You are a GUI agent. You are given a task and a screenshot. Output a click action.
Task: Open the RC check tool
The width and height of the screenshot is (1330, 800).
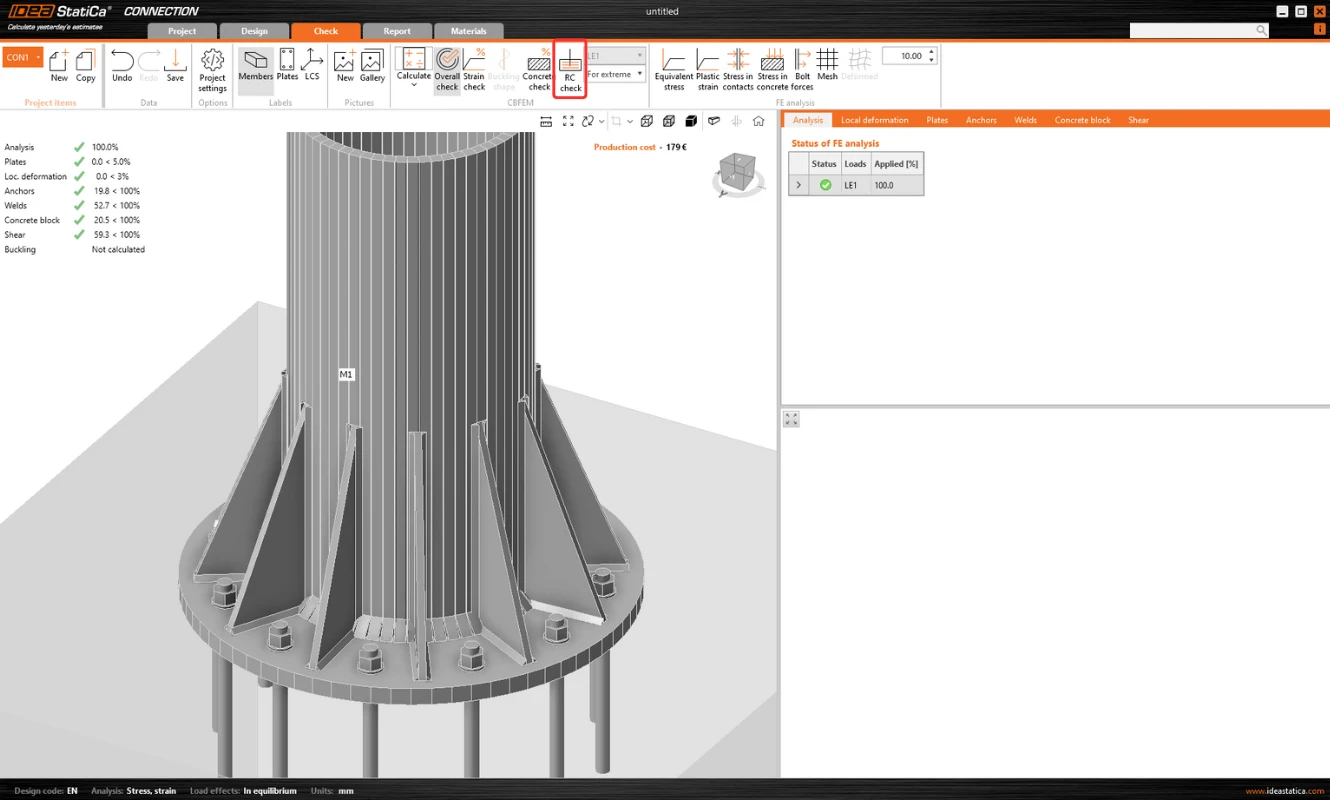(x=570, y=70)
